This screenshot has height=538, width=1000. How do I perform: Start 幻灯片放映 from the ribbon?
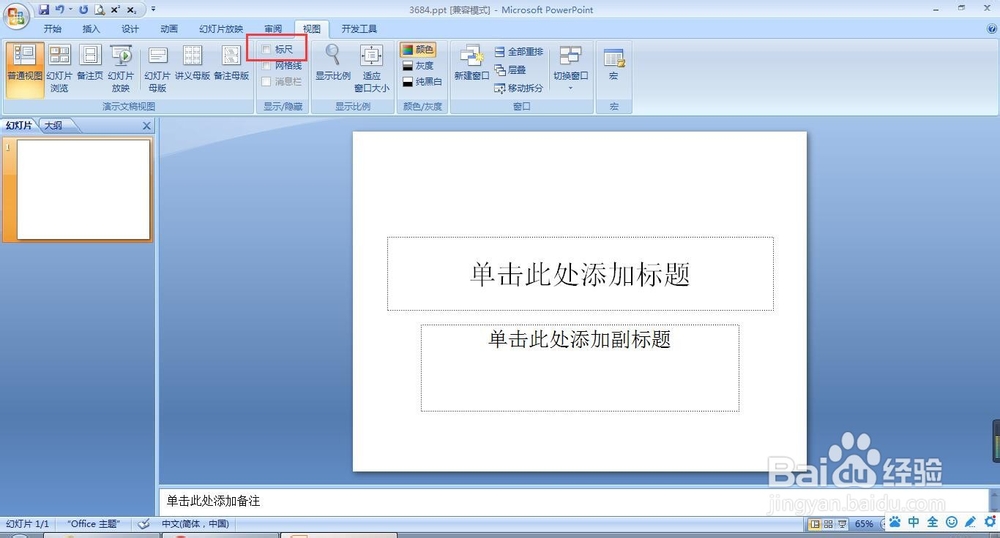click(121, 69)
